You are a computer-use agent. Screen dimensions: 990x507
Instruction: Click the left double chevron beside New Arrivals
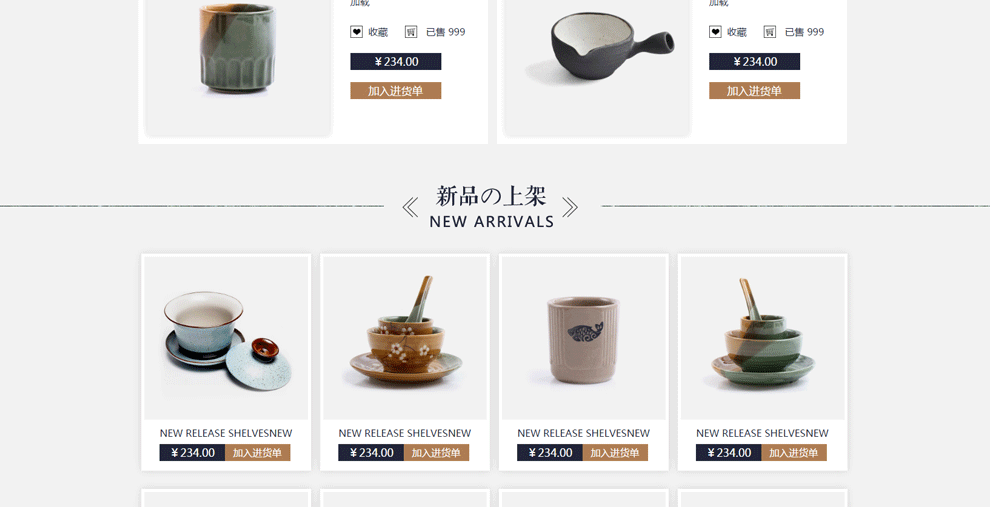coord(410,207)
